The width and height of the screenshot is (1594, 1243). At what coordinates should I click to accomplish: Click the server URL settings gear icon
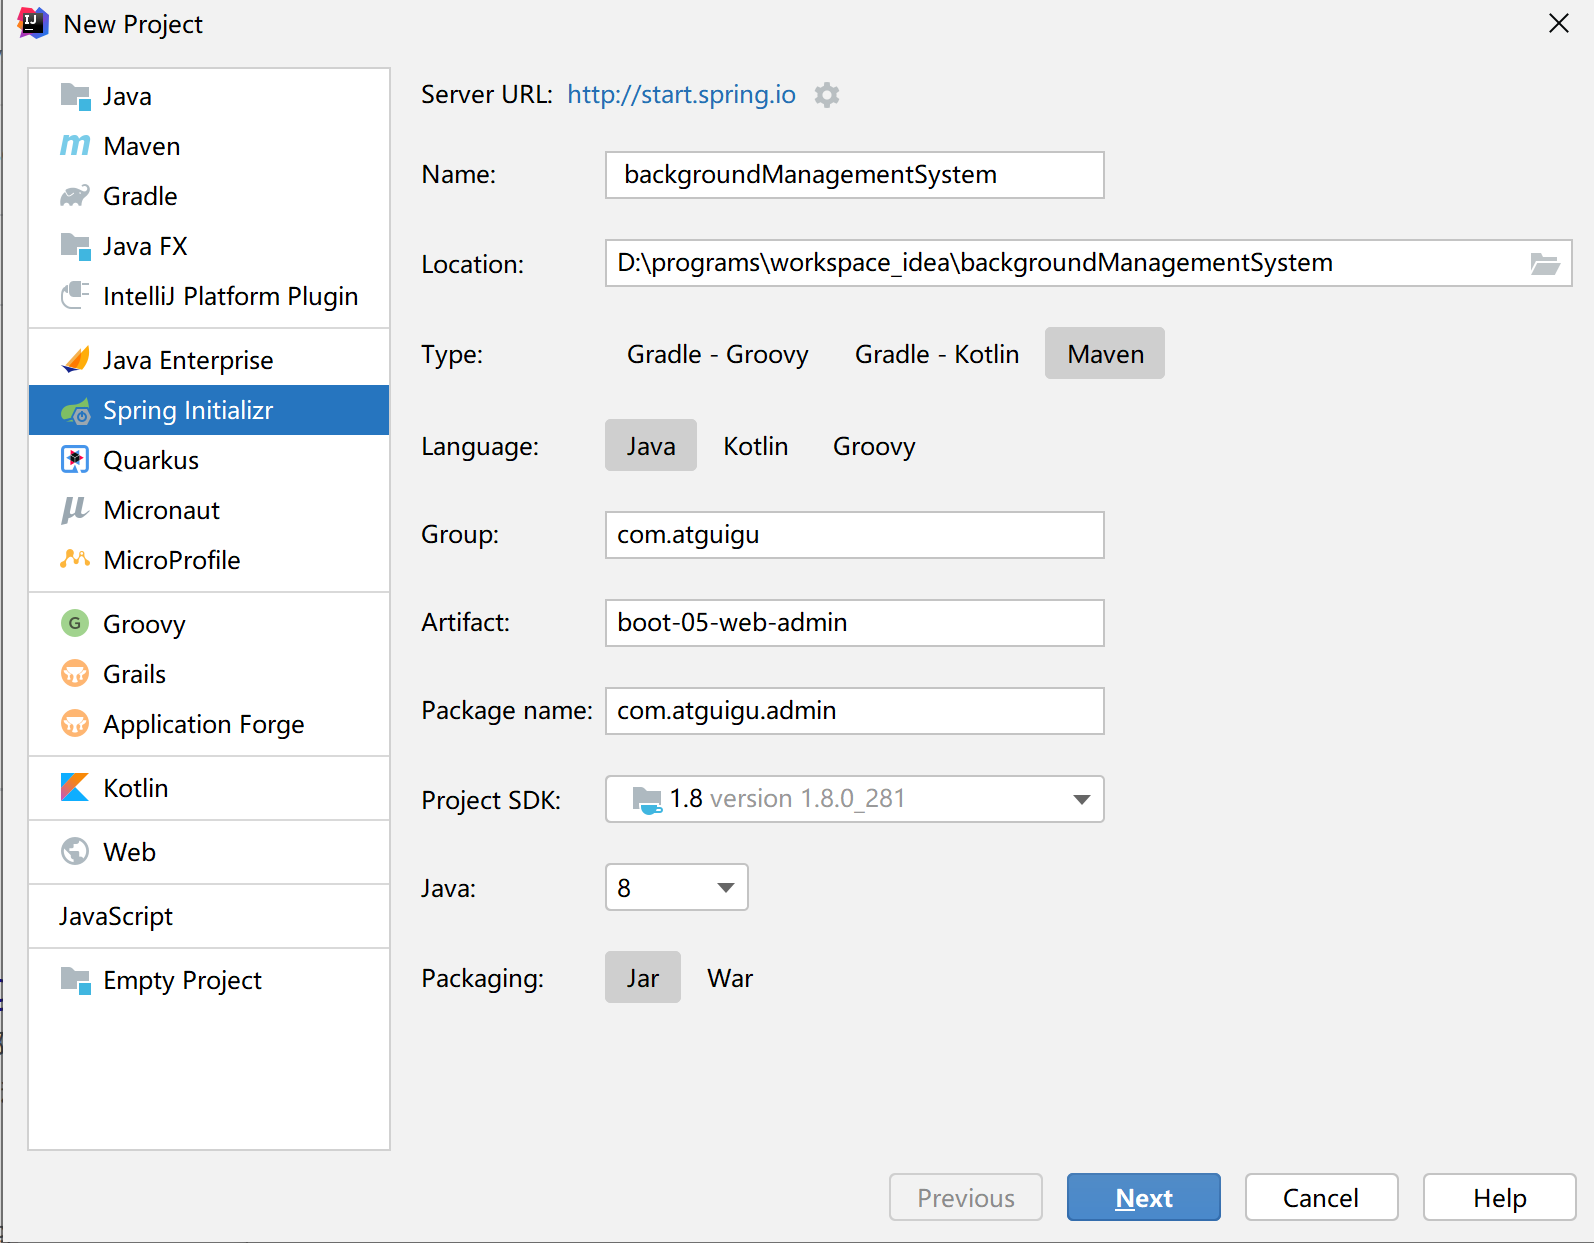click(826, 95)
